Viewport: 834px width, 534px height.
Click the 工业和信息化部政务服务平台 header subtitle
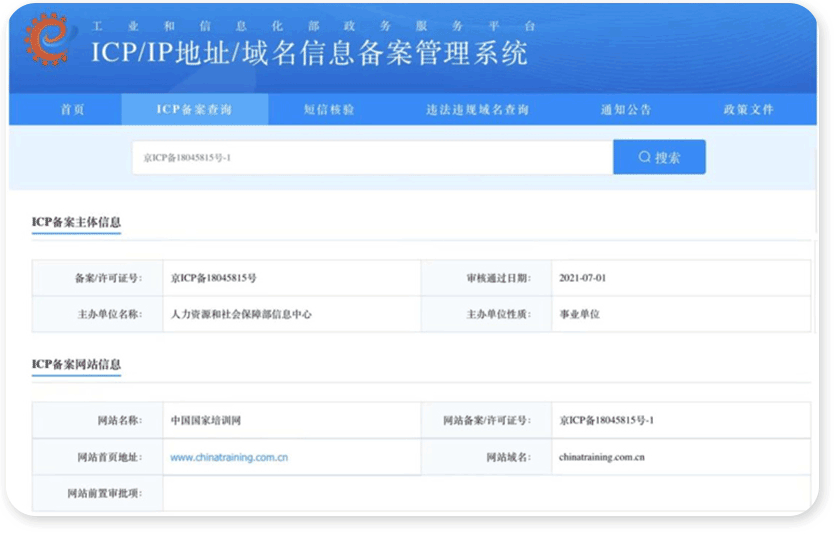tap(314, 26)
